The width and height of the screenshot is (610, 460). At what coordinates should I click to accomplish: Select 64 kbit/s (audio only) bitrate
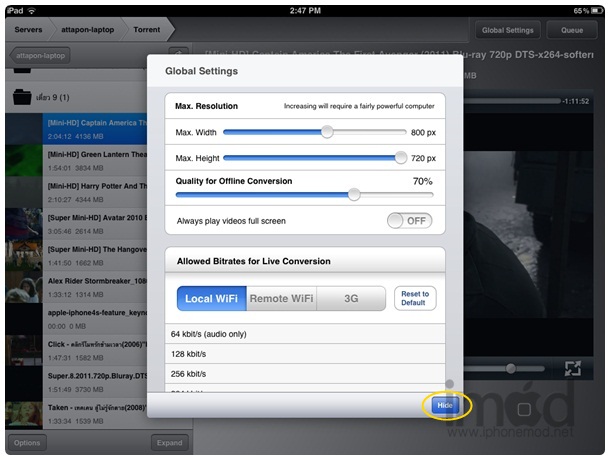pos(305,333)
